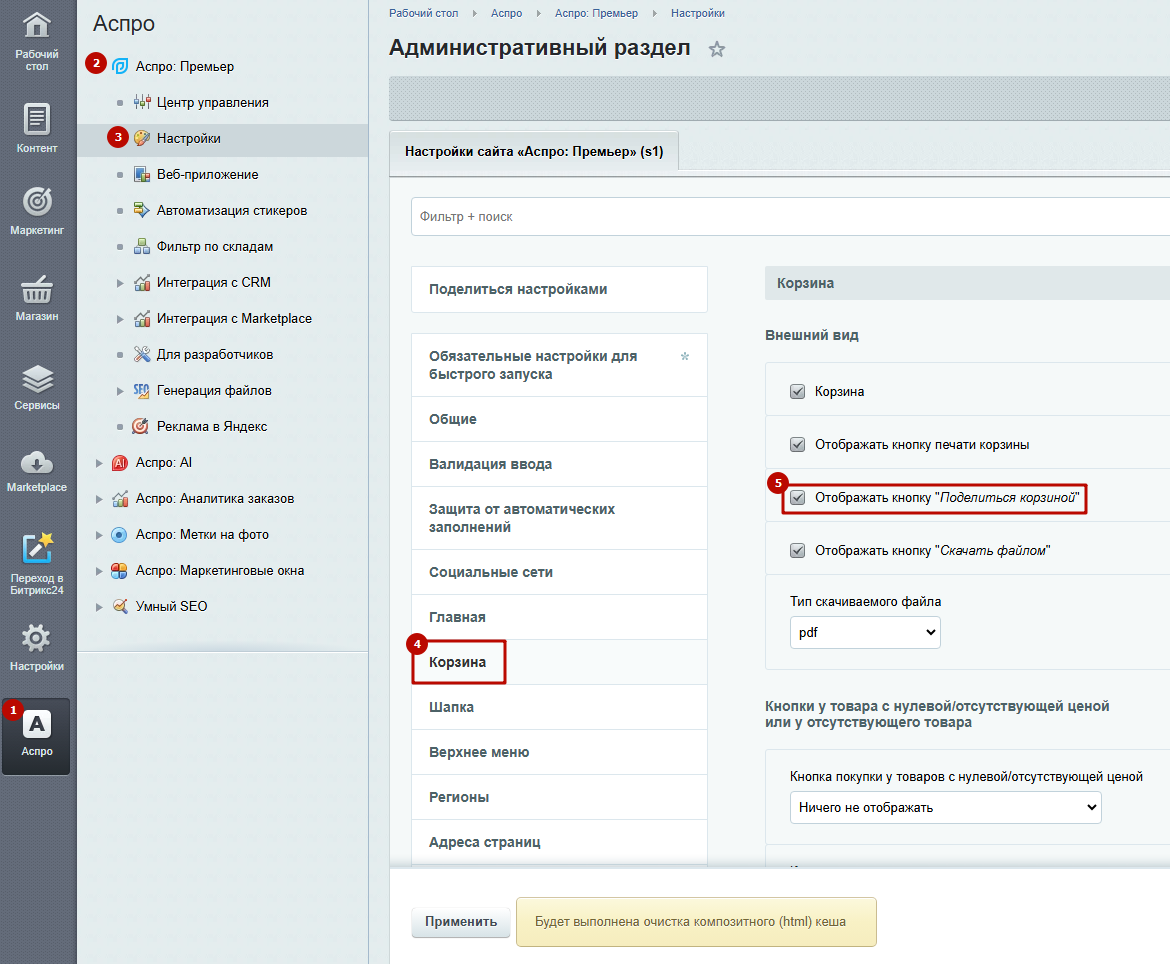Open the Сервисы layers icon
The width and height of the screenshot is (1170, 964).
click(37, 380)
